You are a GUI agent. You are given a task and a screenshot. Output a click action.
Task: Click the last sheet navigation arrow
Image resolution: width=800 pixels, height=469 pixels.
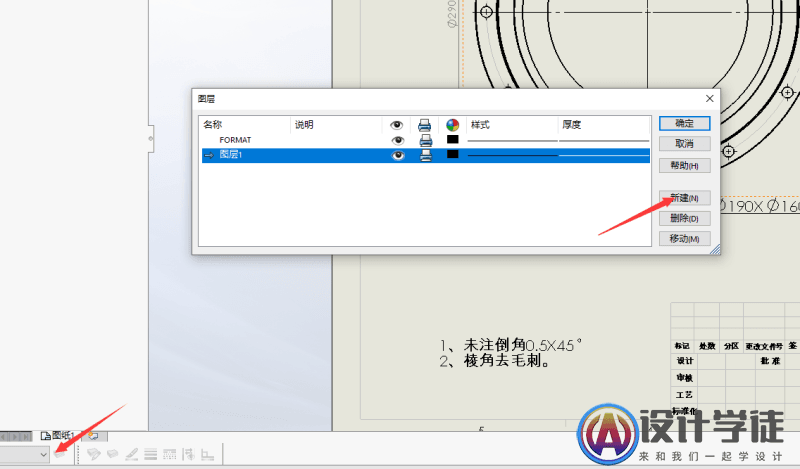point(27,437)
